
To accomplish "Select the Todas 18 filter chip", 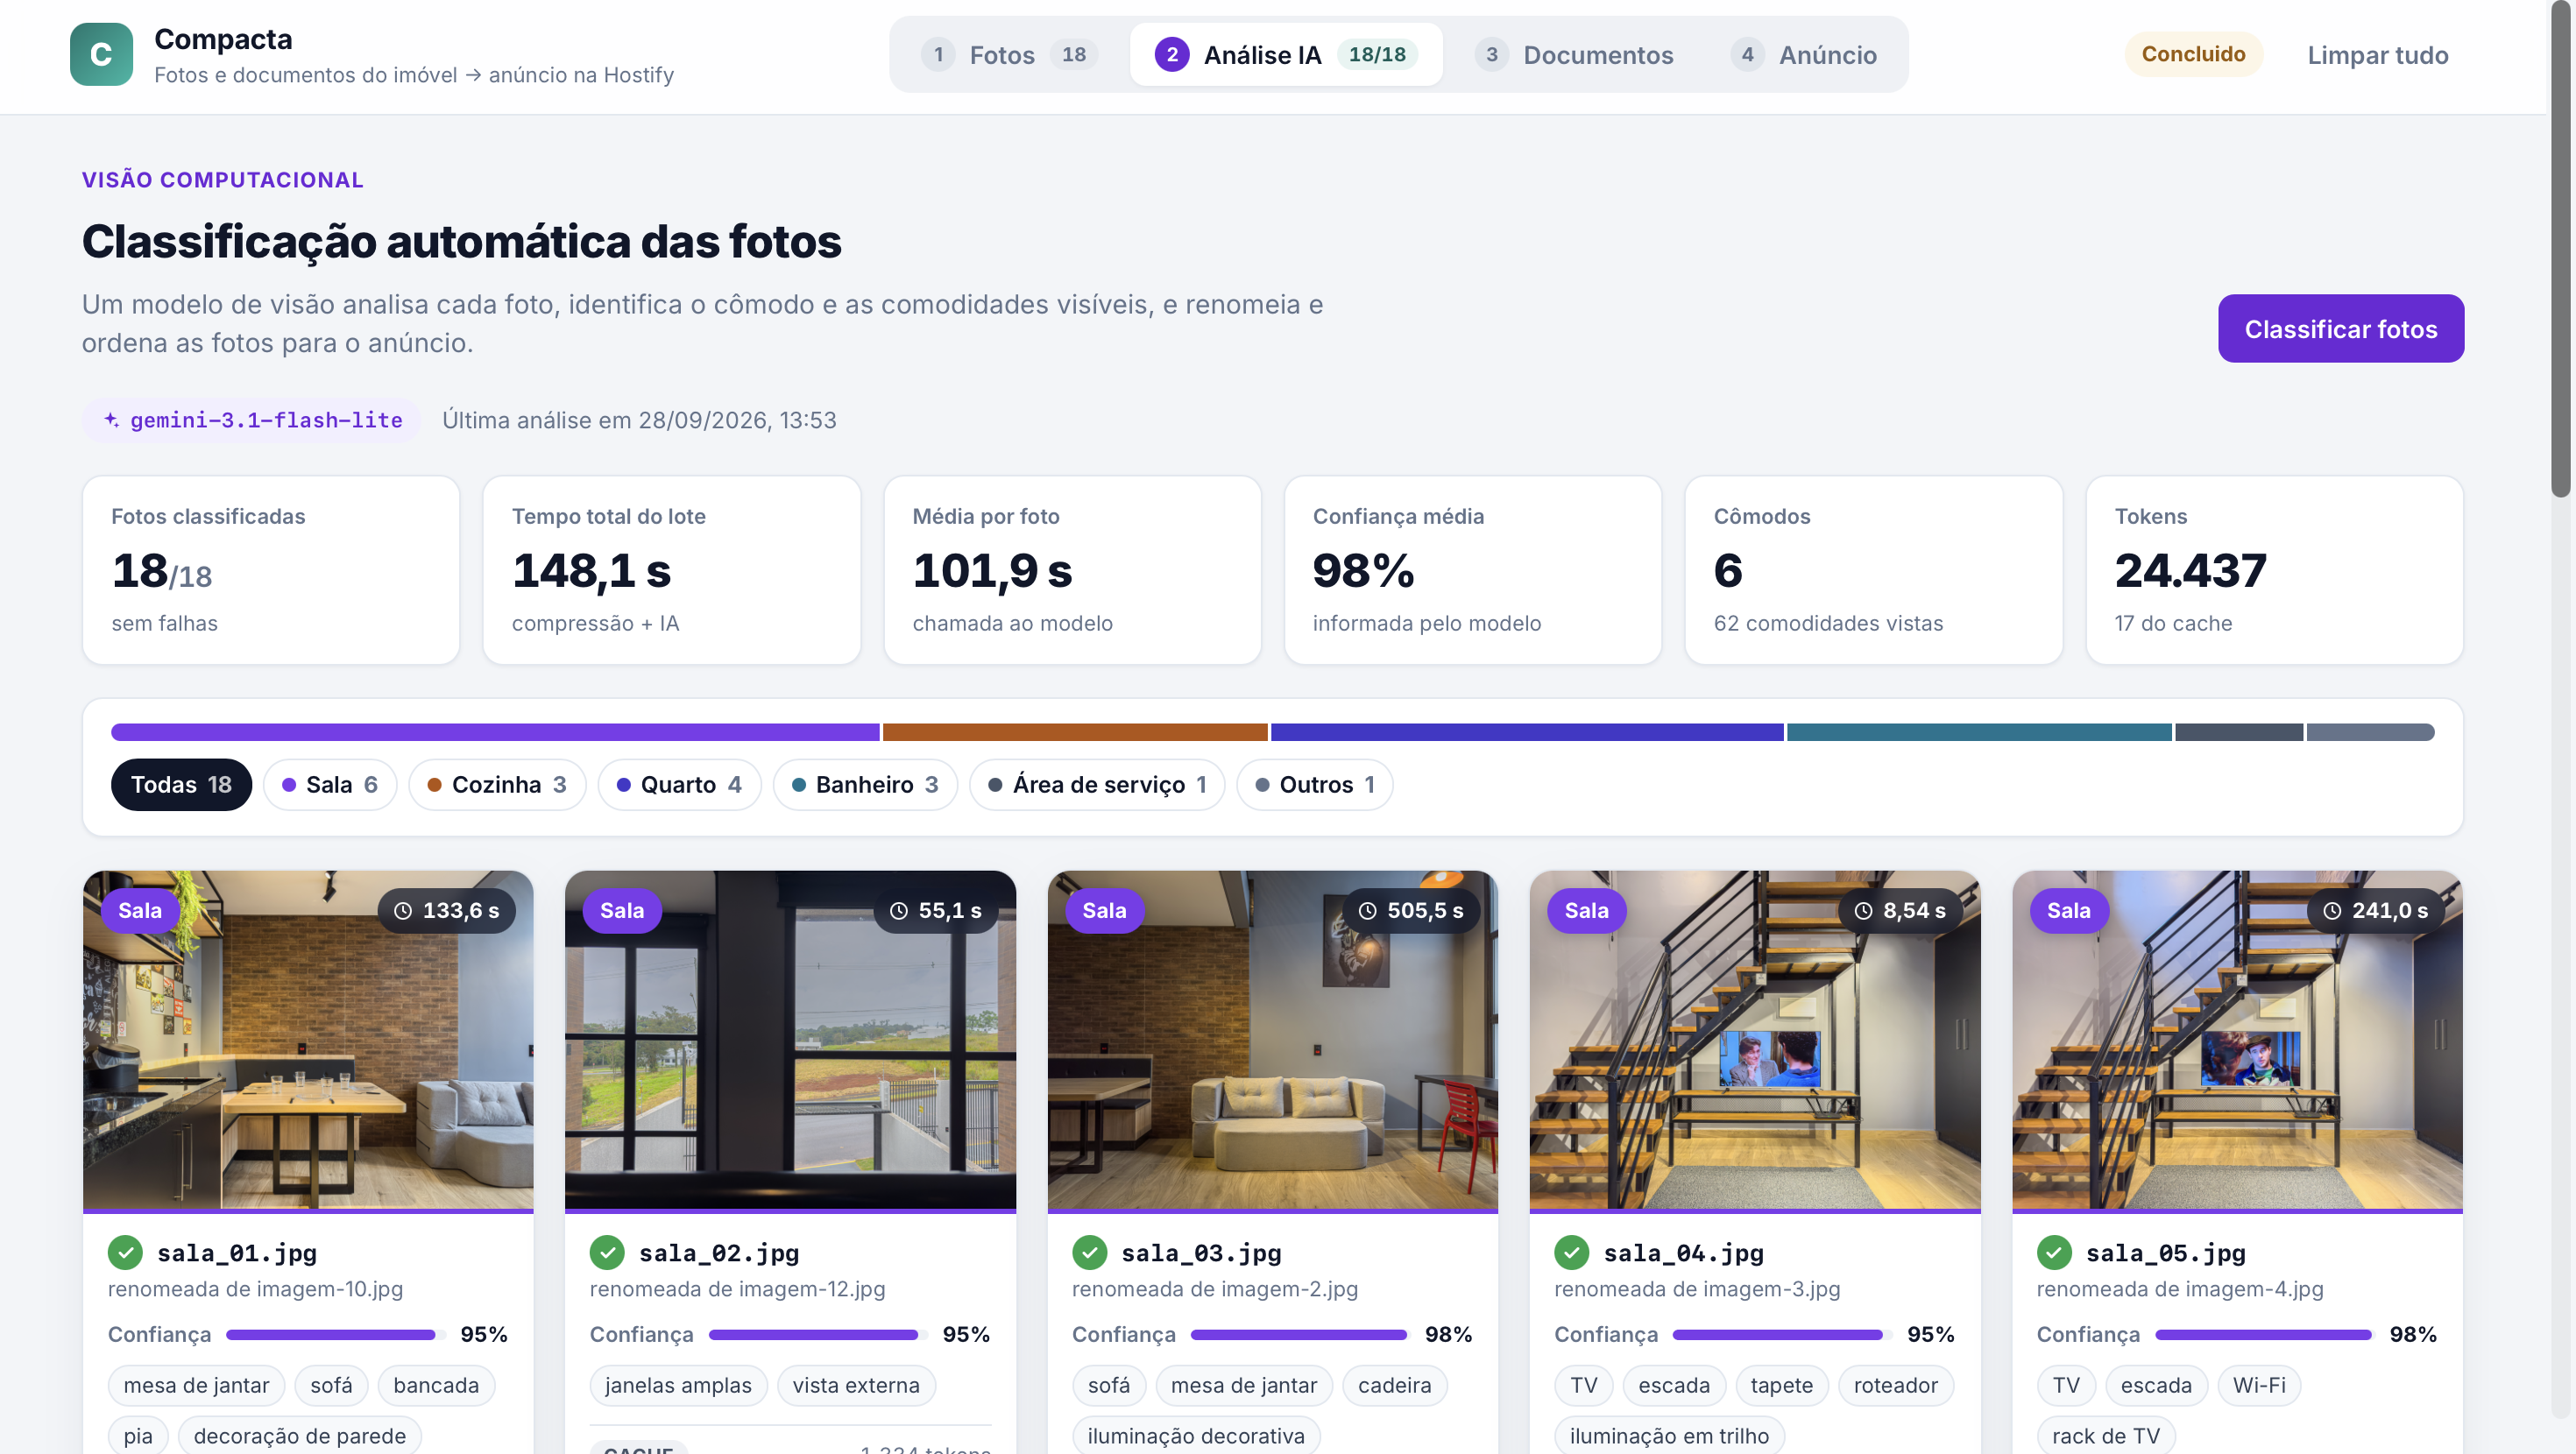I will (x=181, y=785).
